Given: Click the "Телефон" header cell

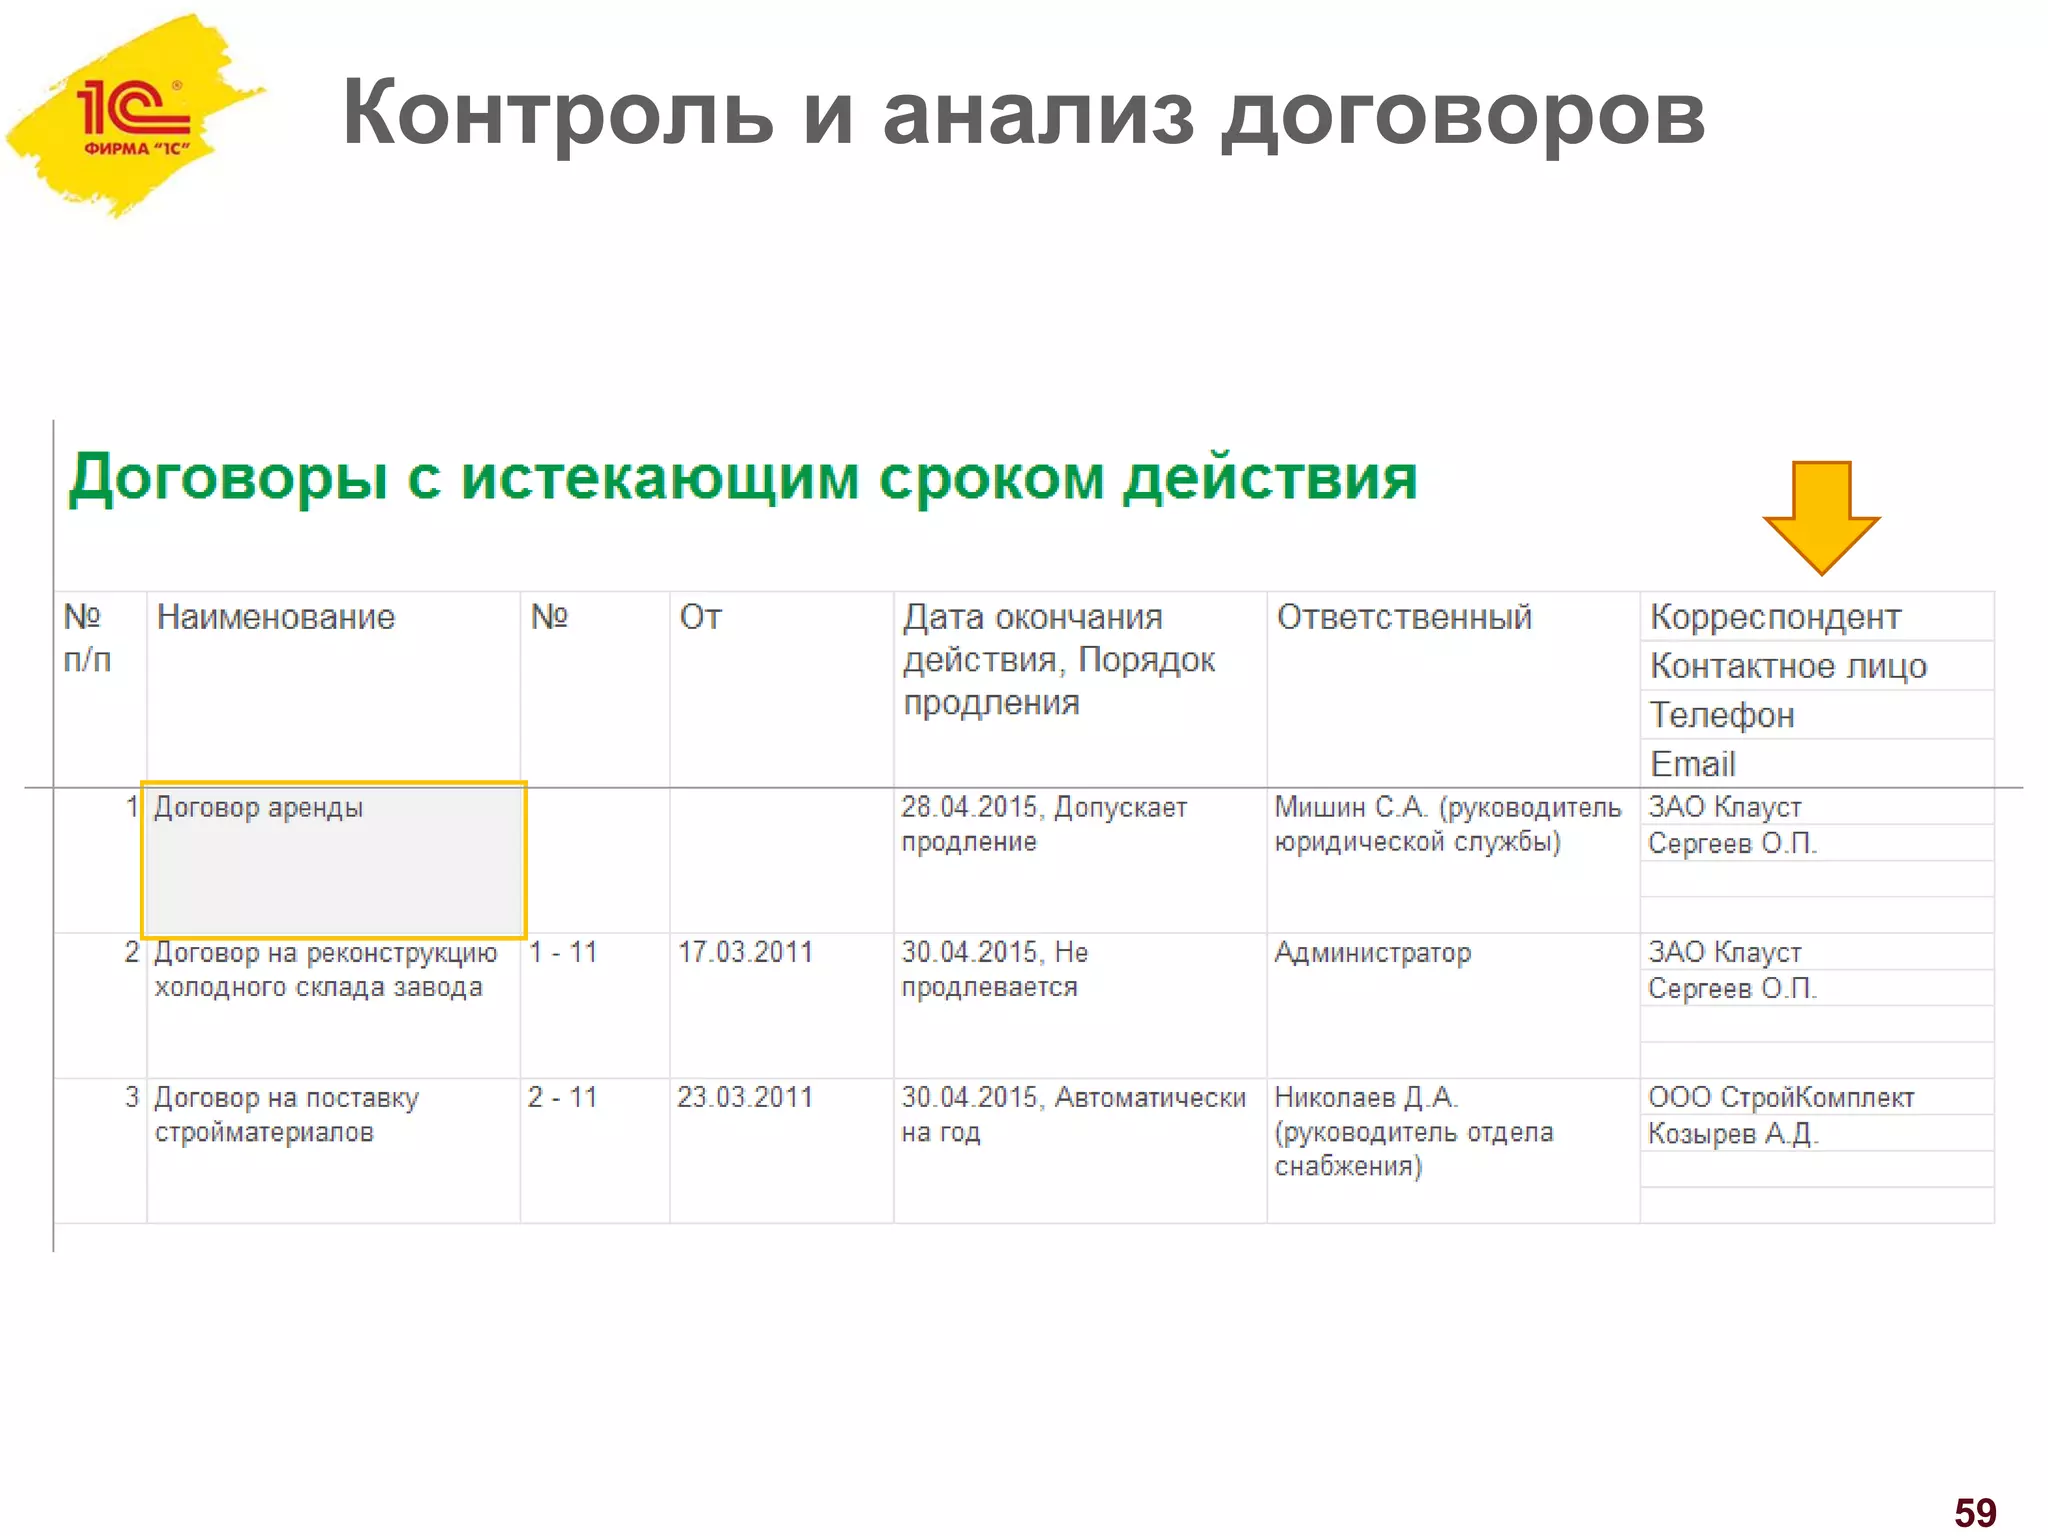Looking at the screenshot, I should click(1817, 714).
